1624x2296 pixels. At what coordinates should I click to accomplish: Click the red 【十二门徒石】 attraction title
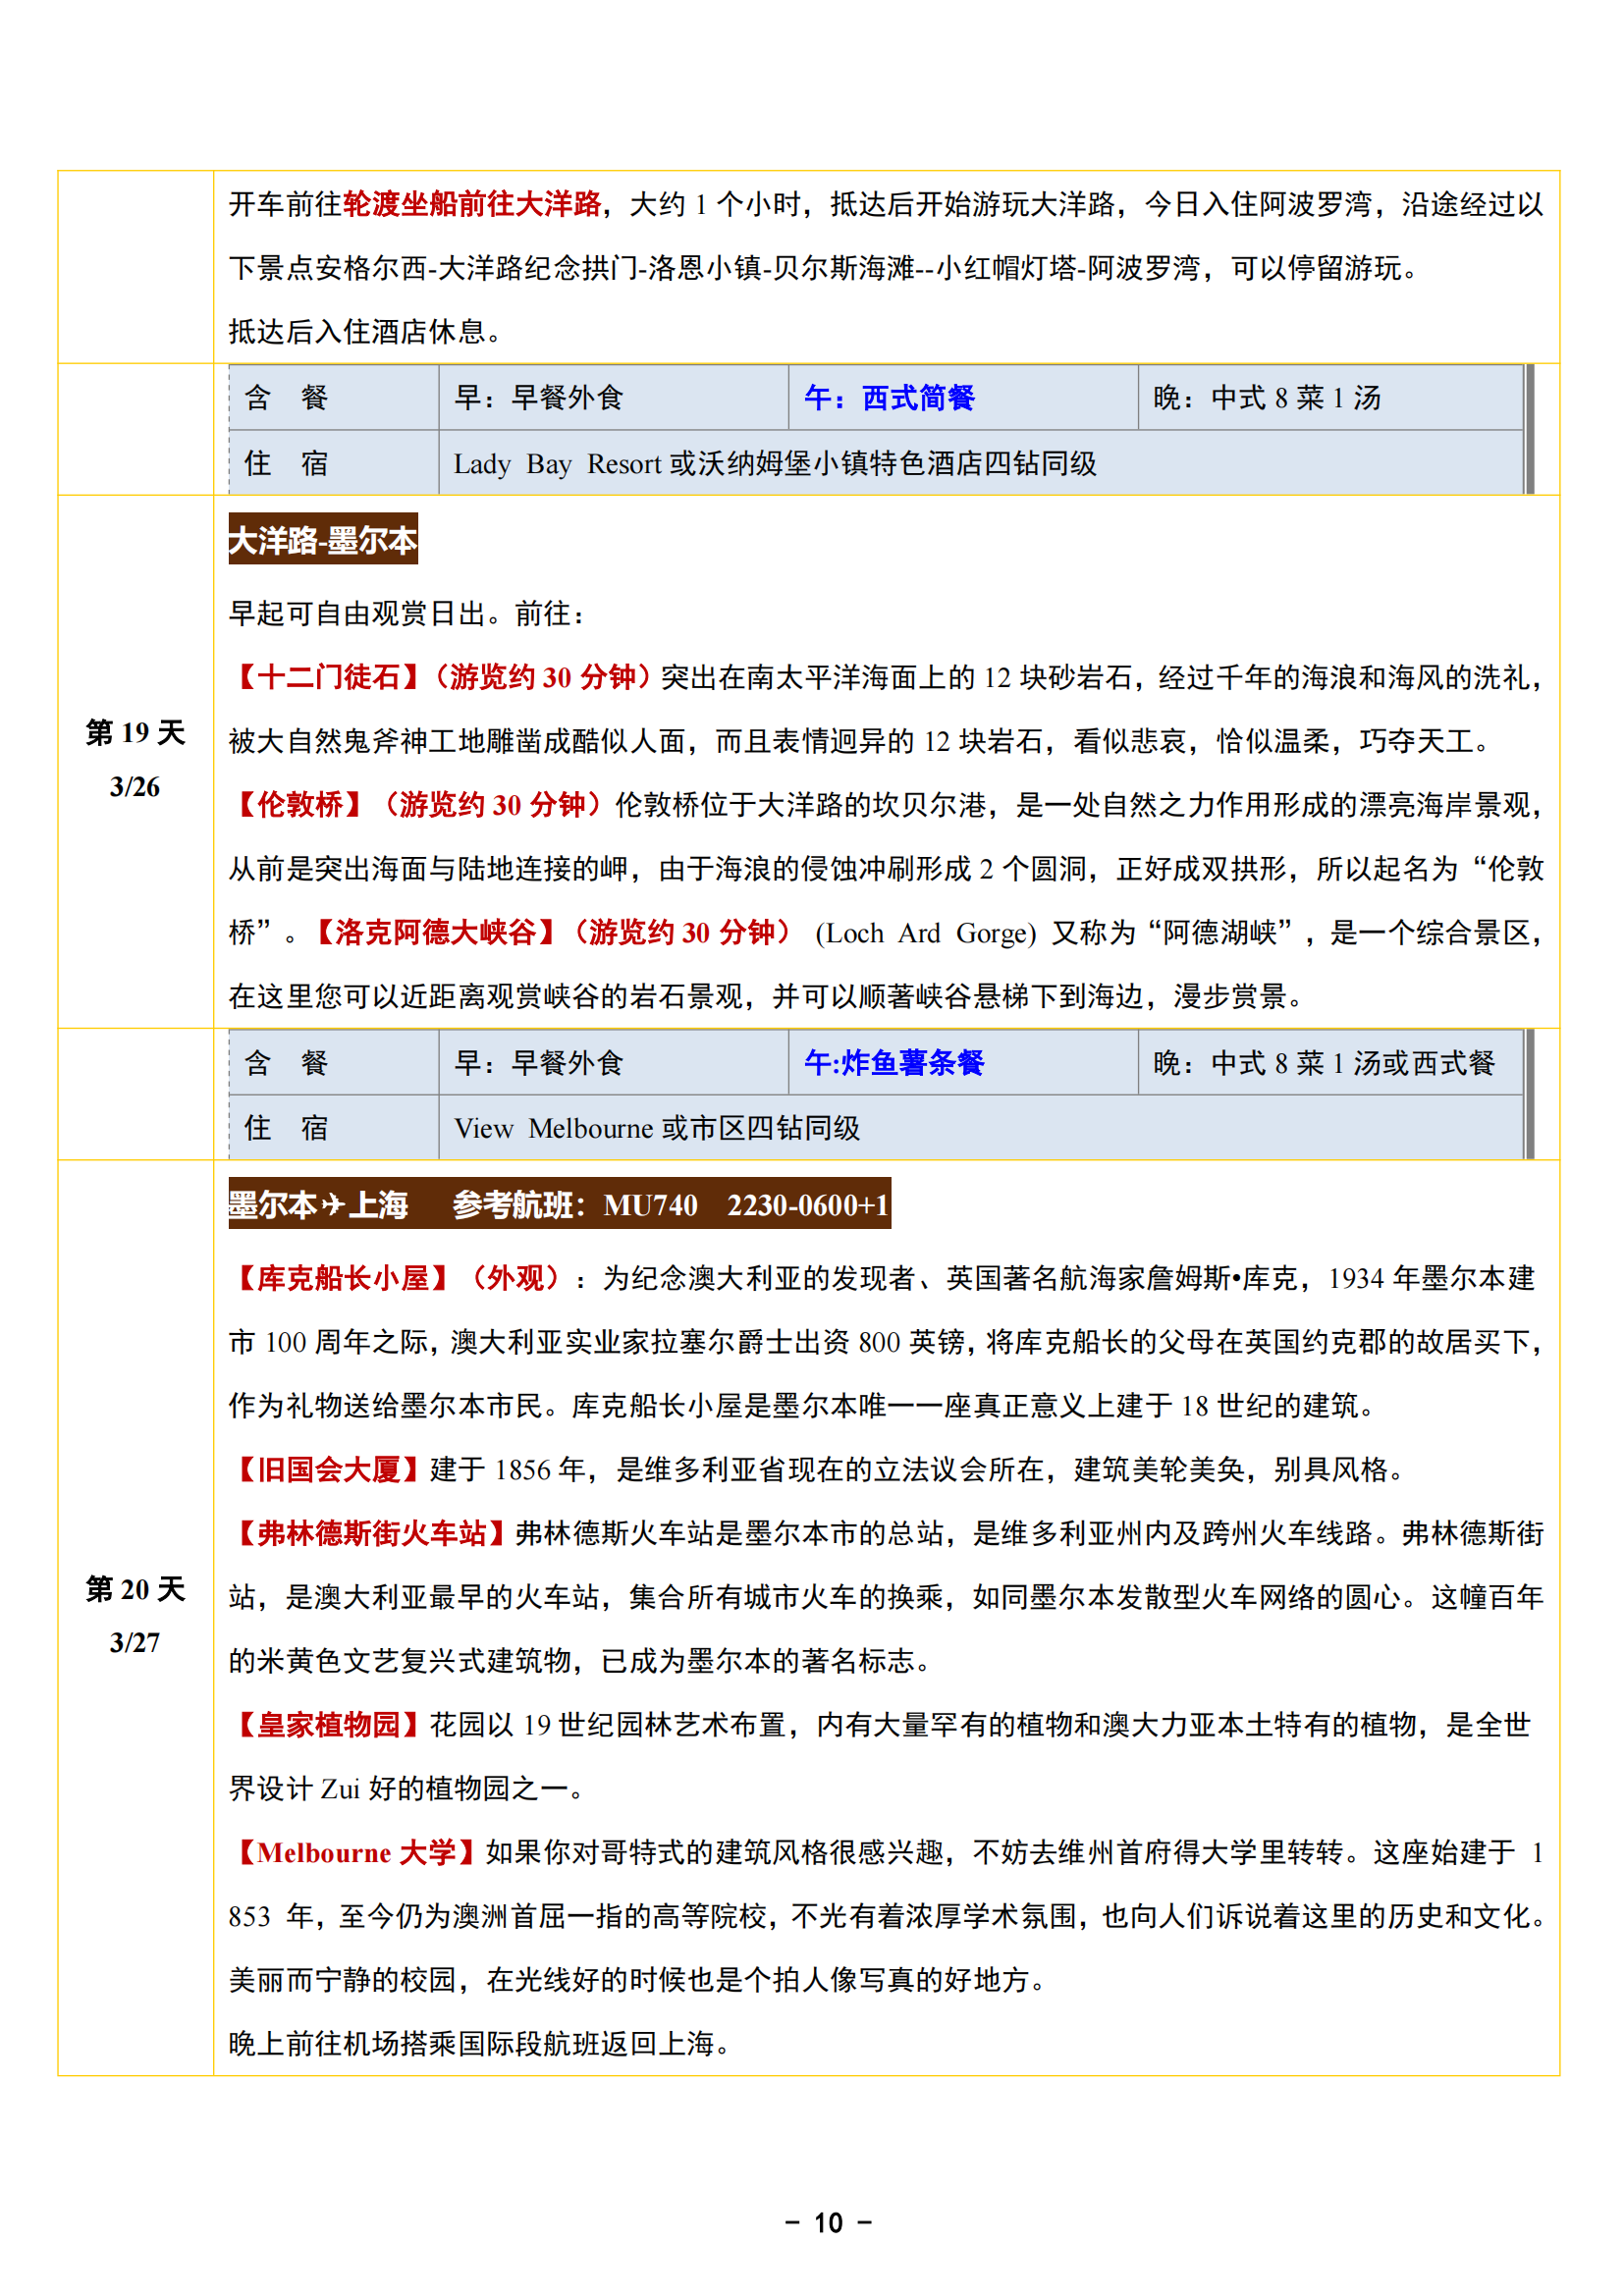click(x=328, y=677)
